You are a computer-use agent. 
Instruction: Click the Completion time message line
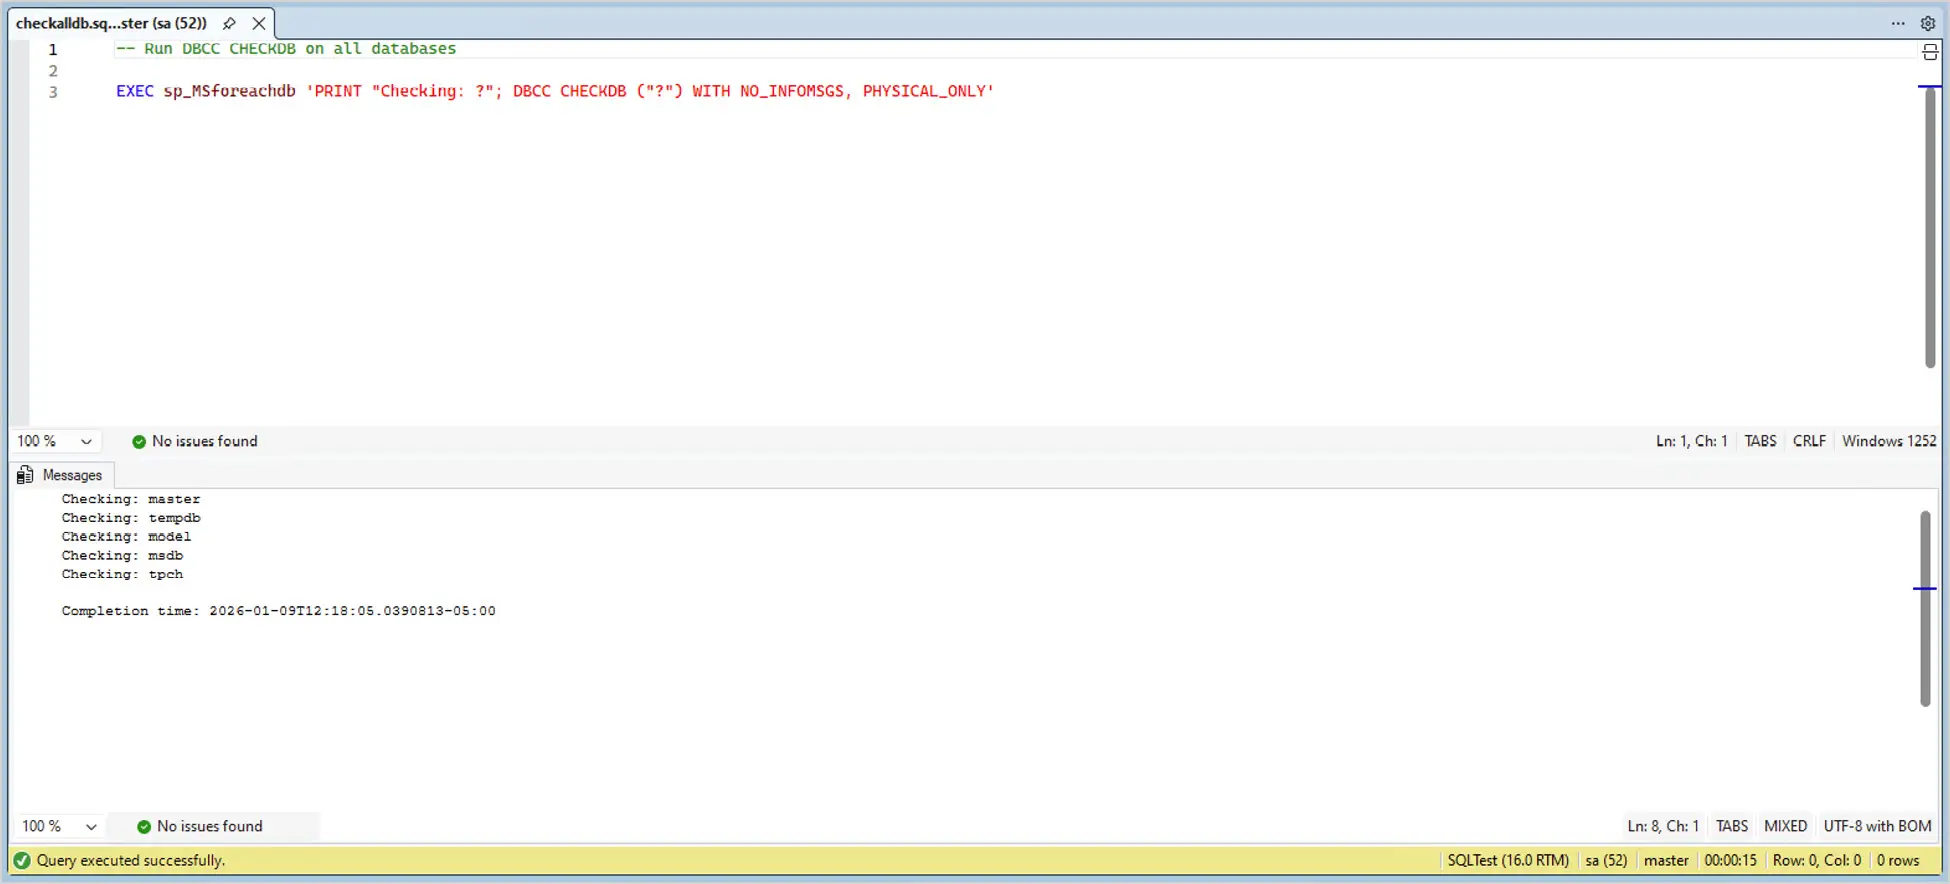[x=278, y=611]
